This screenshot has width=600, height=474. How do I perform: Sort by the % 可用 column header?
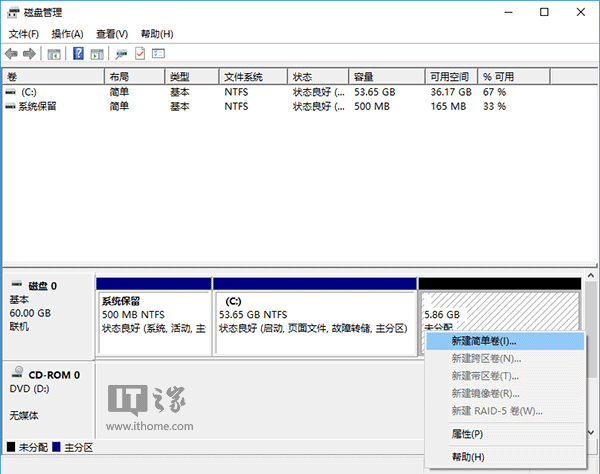514,77
